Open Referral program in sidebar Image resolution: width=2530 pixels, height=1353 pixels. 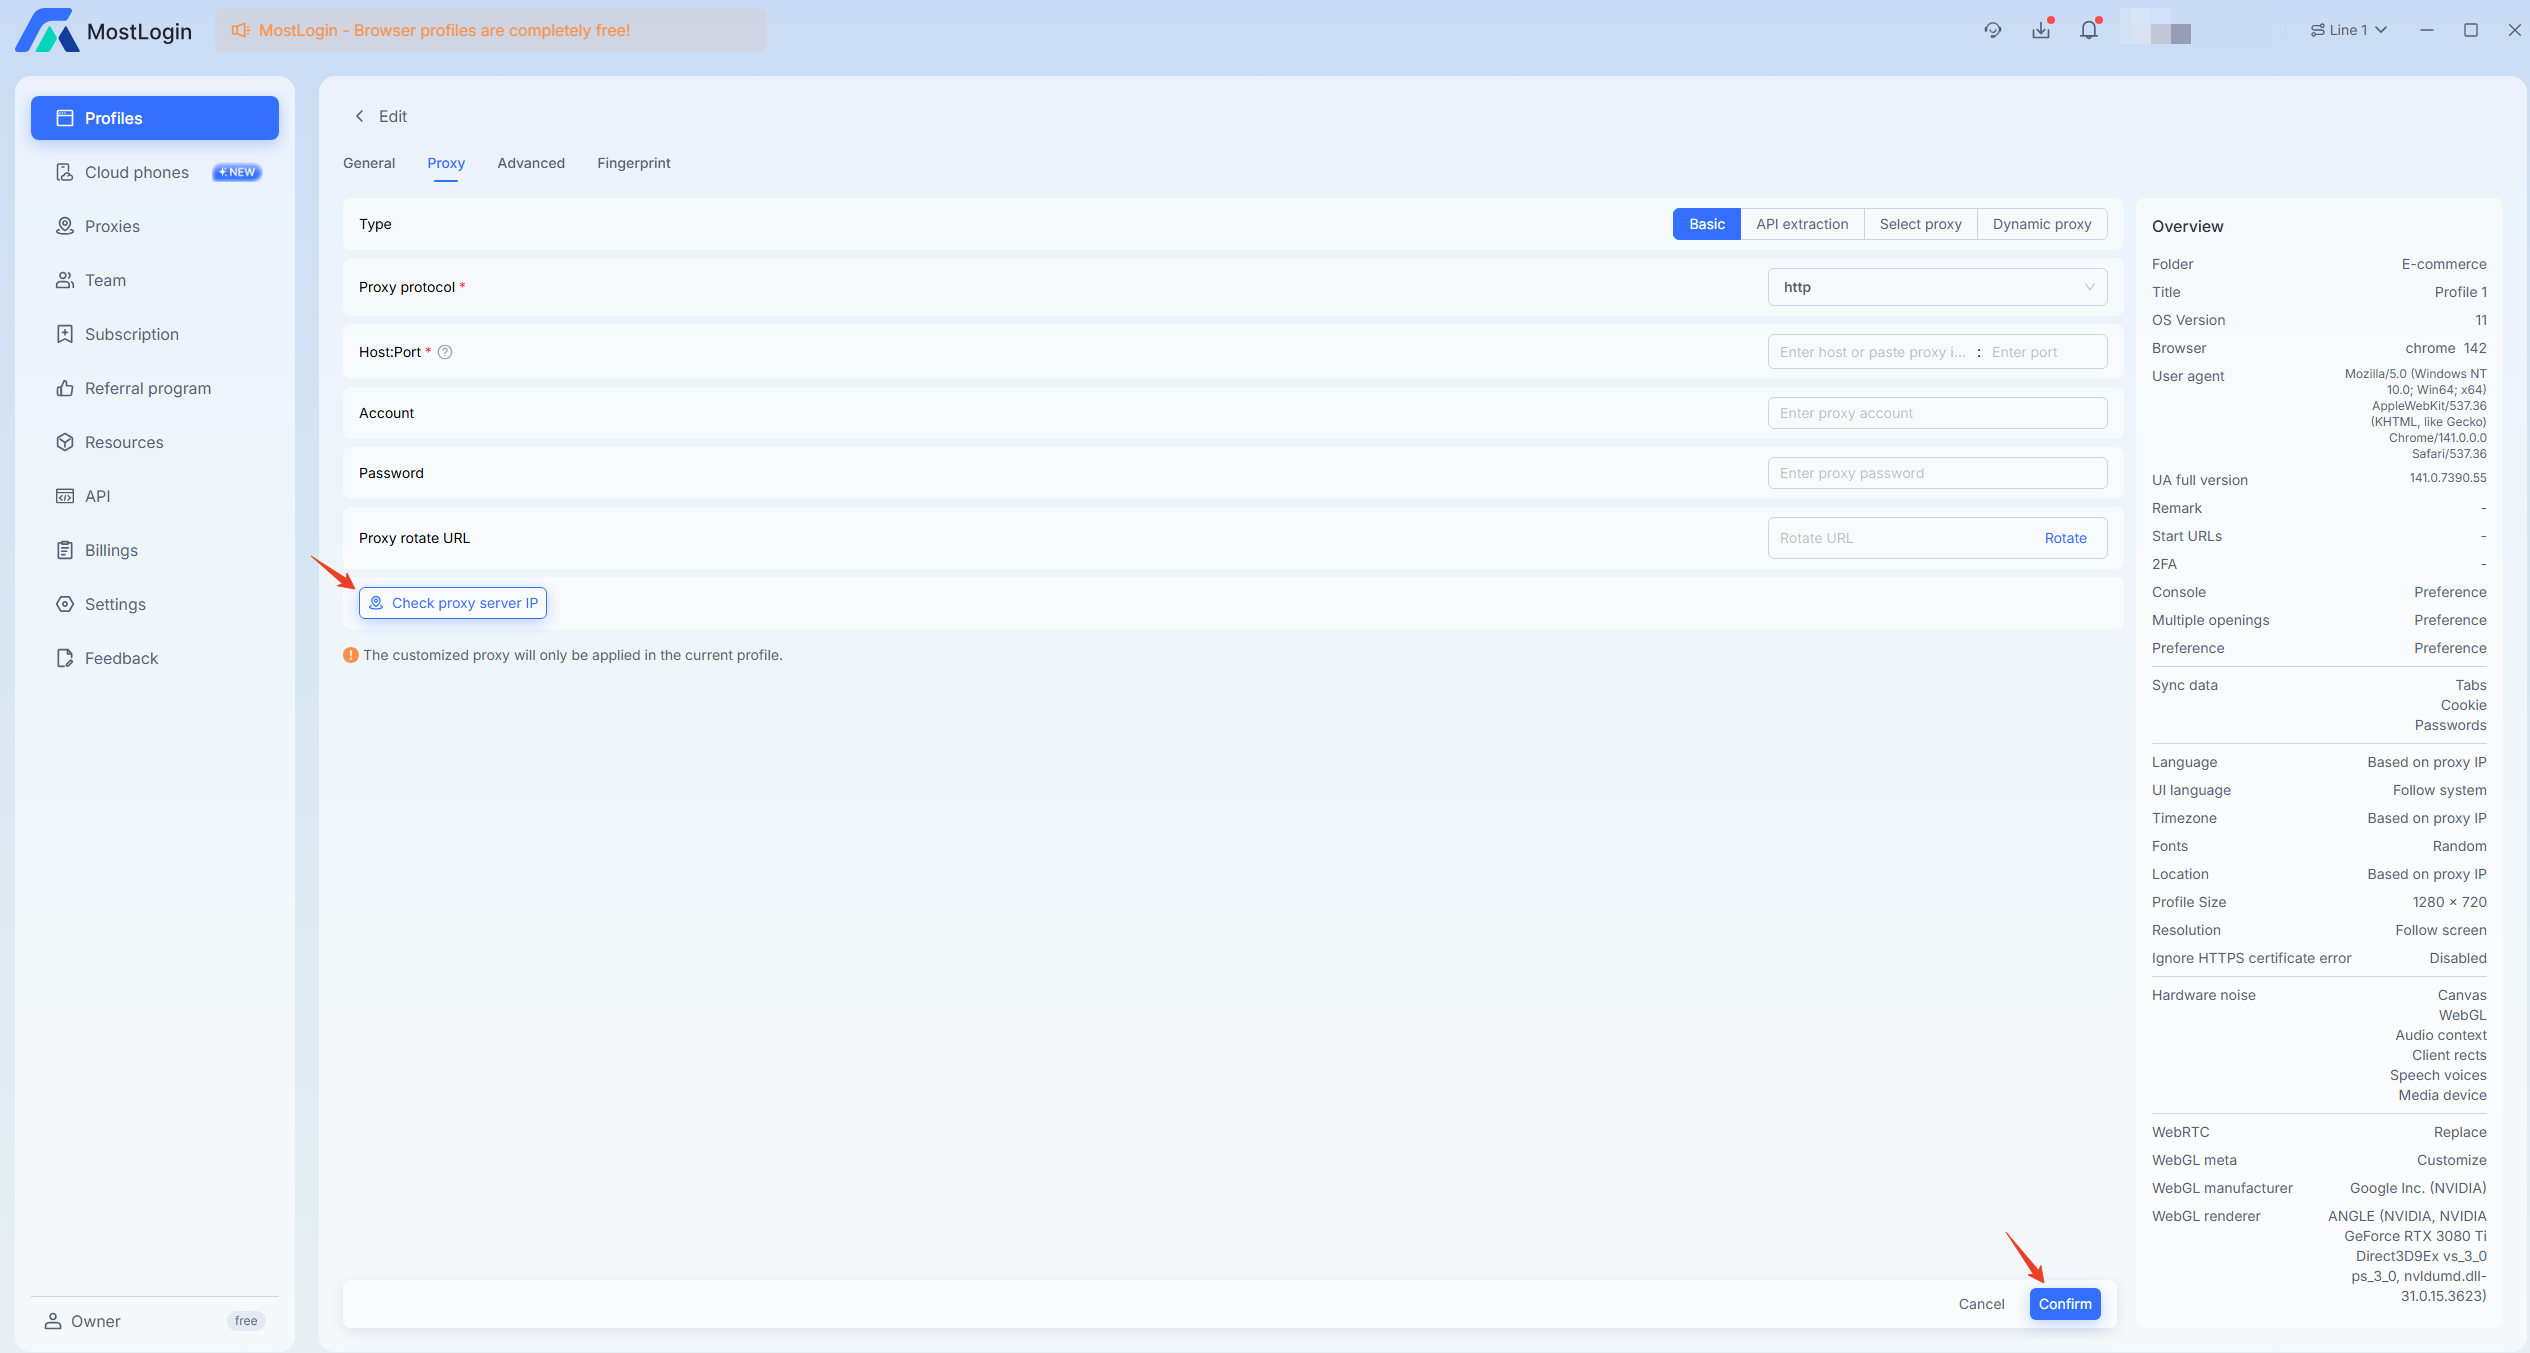(148, 388)
